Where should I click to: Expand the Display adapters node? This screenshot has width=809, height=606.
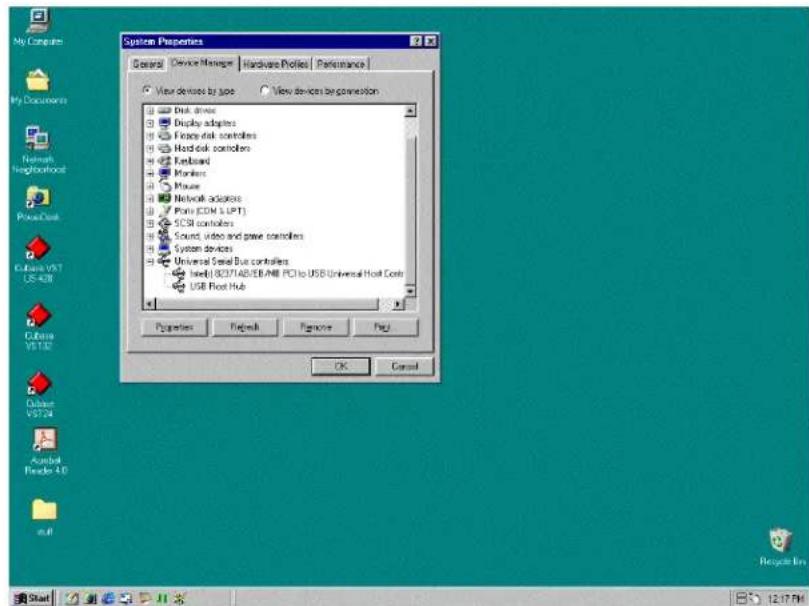(x=150, y=123)
